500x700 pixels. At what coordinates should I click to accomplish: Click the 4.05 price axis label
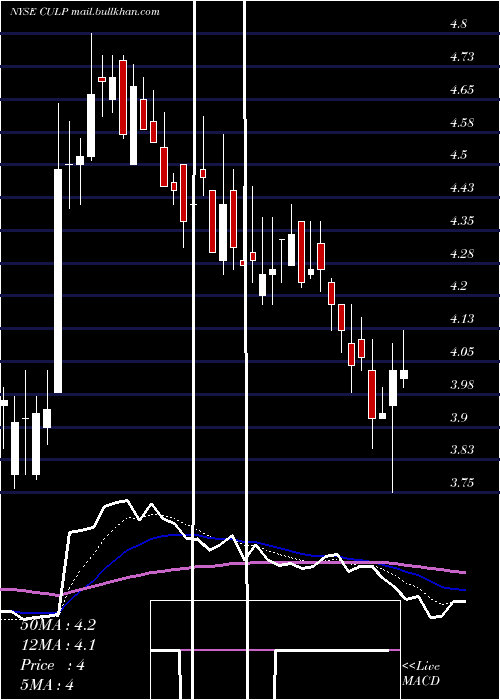[462, 352]
